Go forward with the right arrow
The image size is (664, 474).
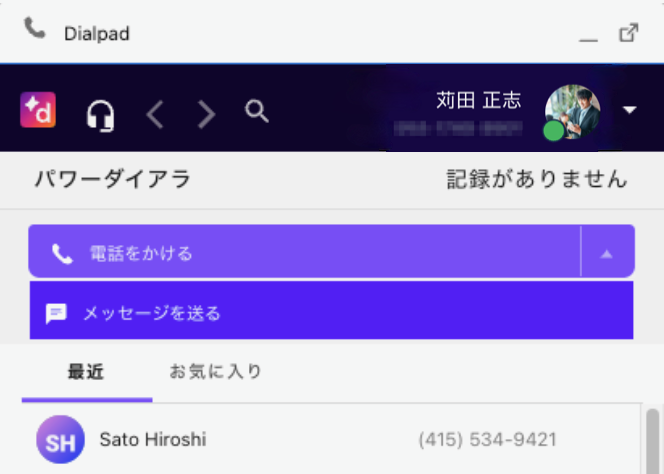pos(207,114)
